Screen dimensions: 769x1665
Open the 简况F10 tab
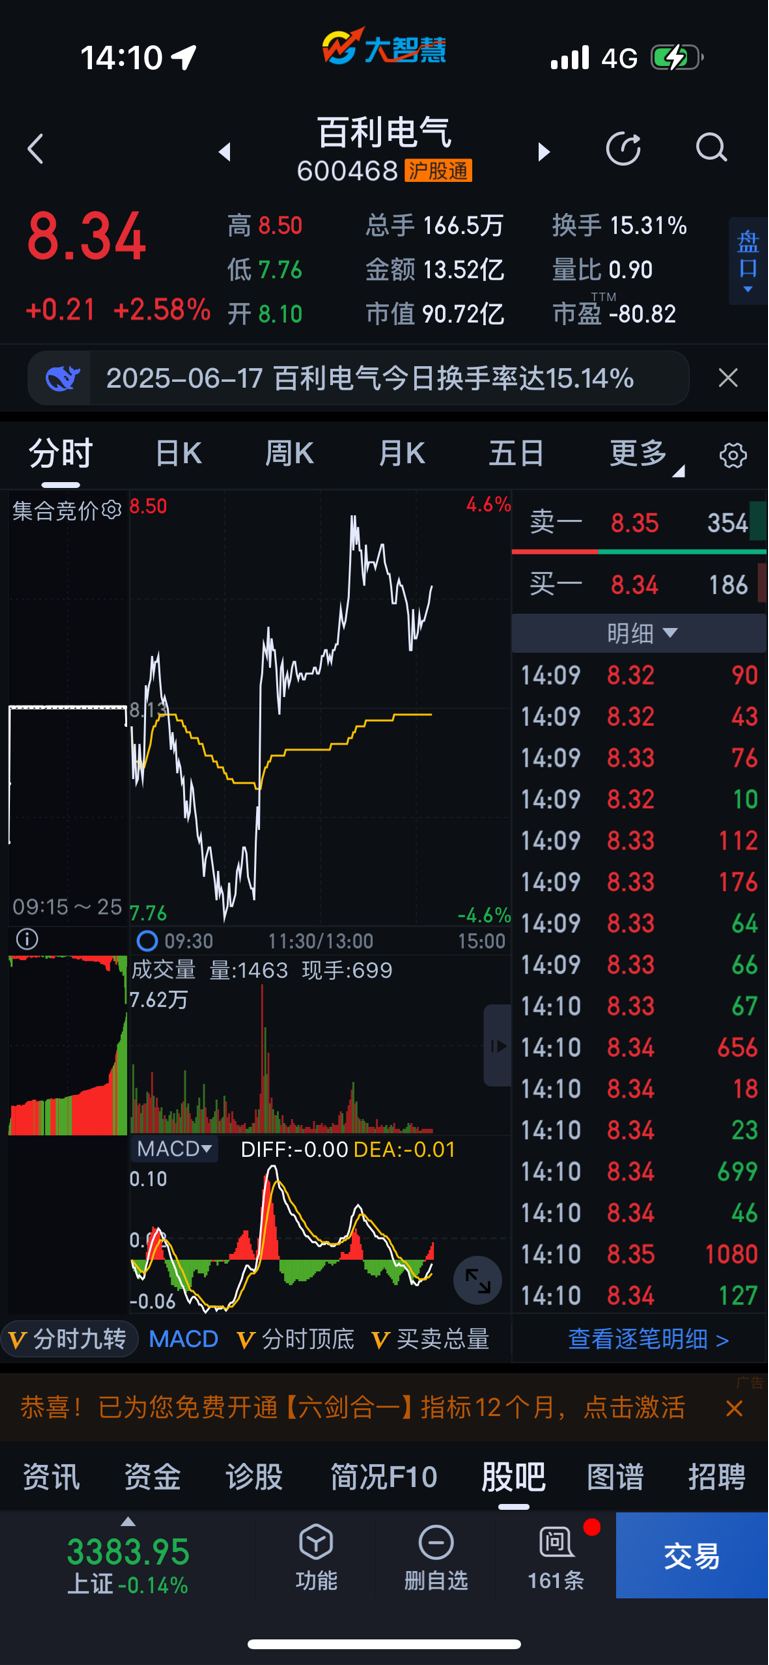point(384,1477)
